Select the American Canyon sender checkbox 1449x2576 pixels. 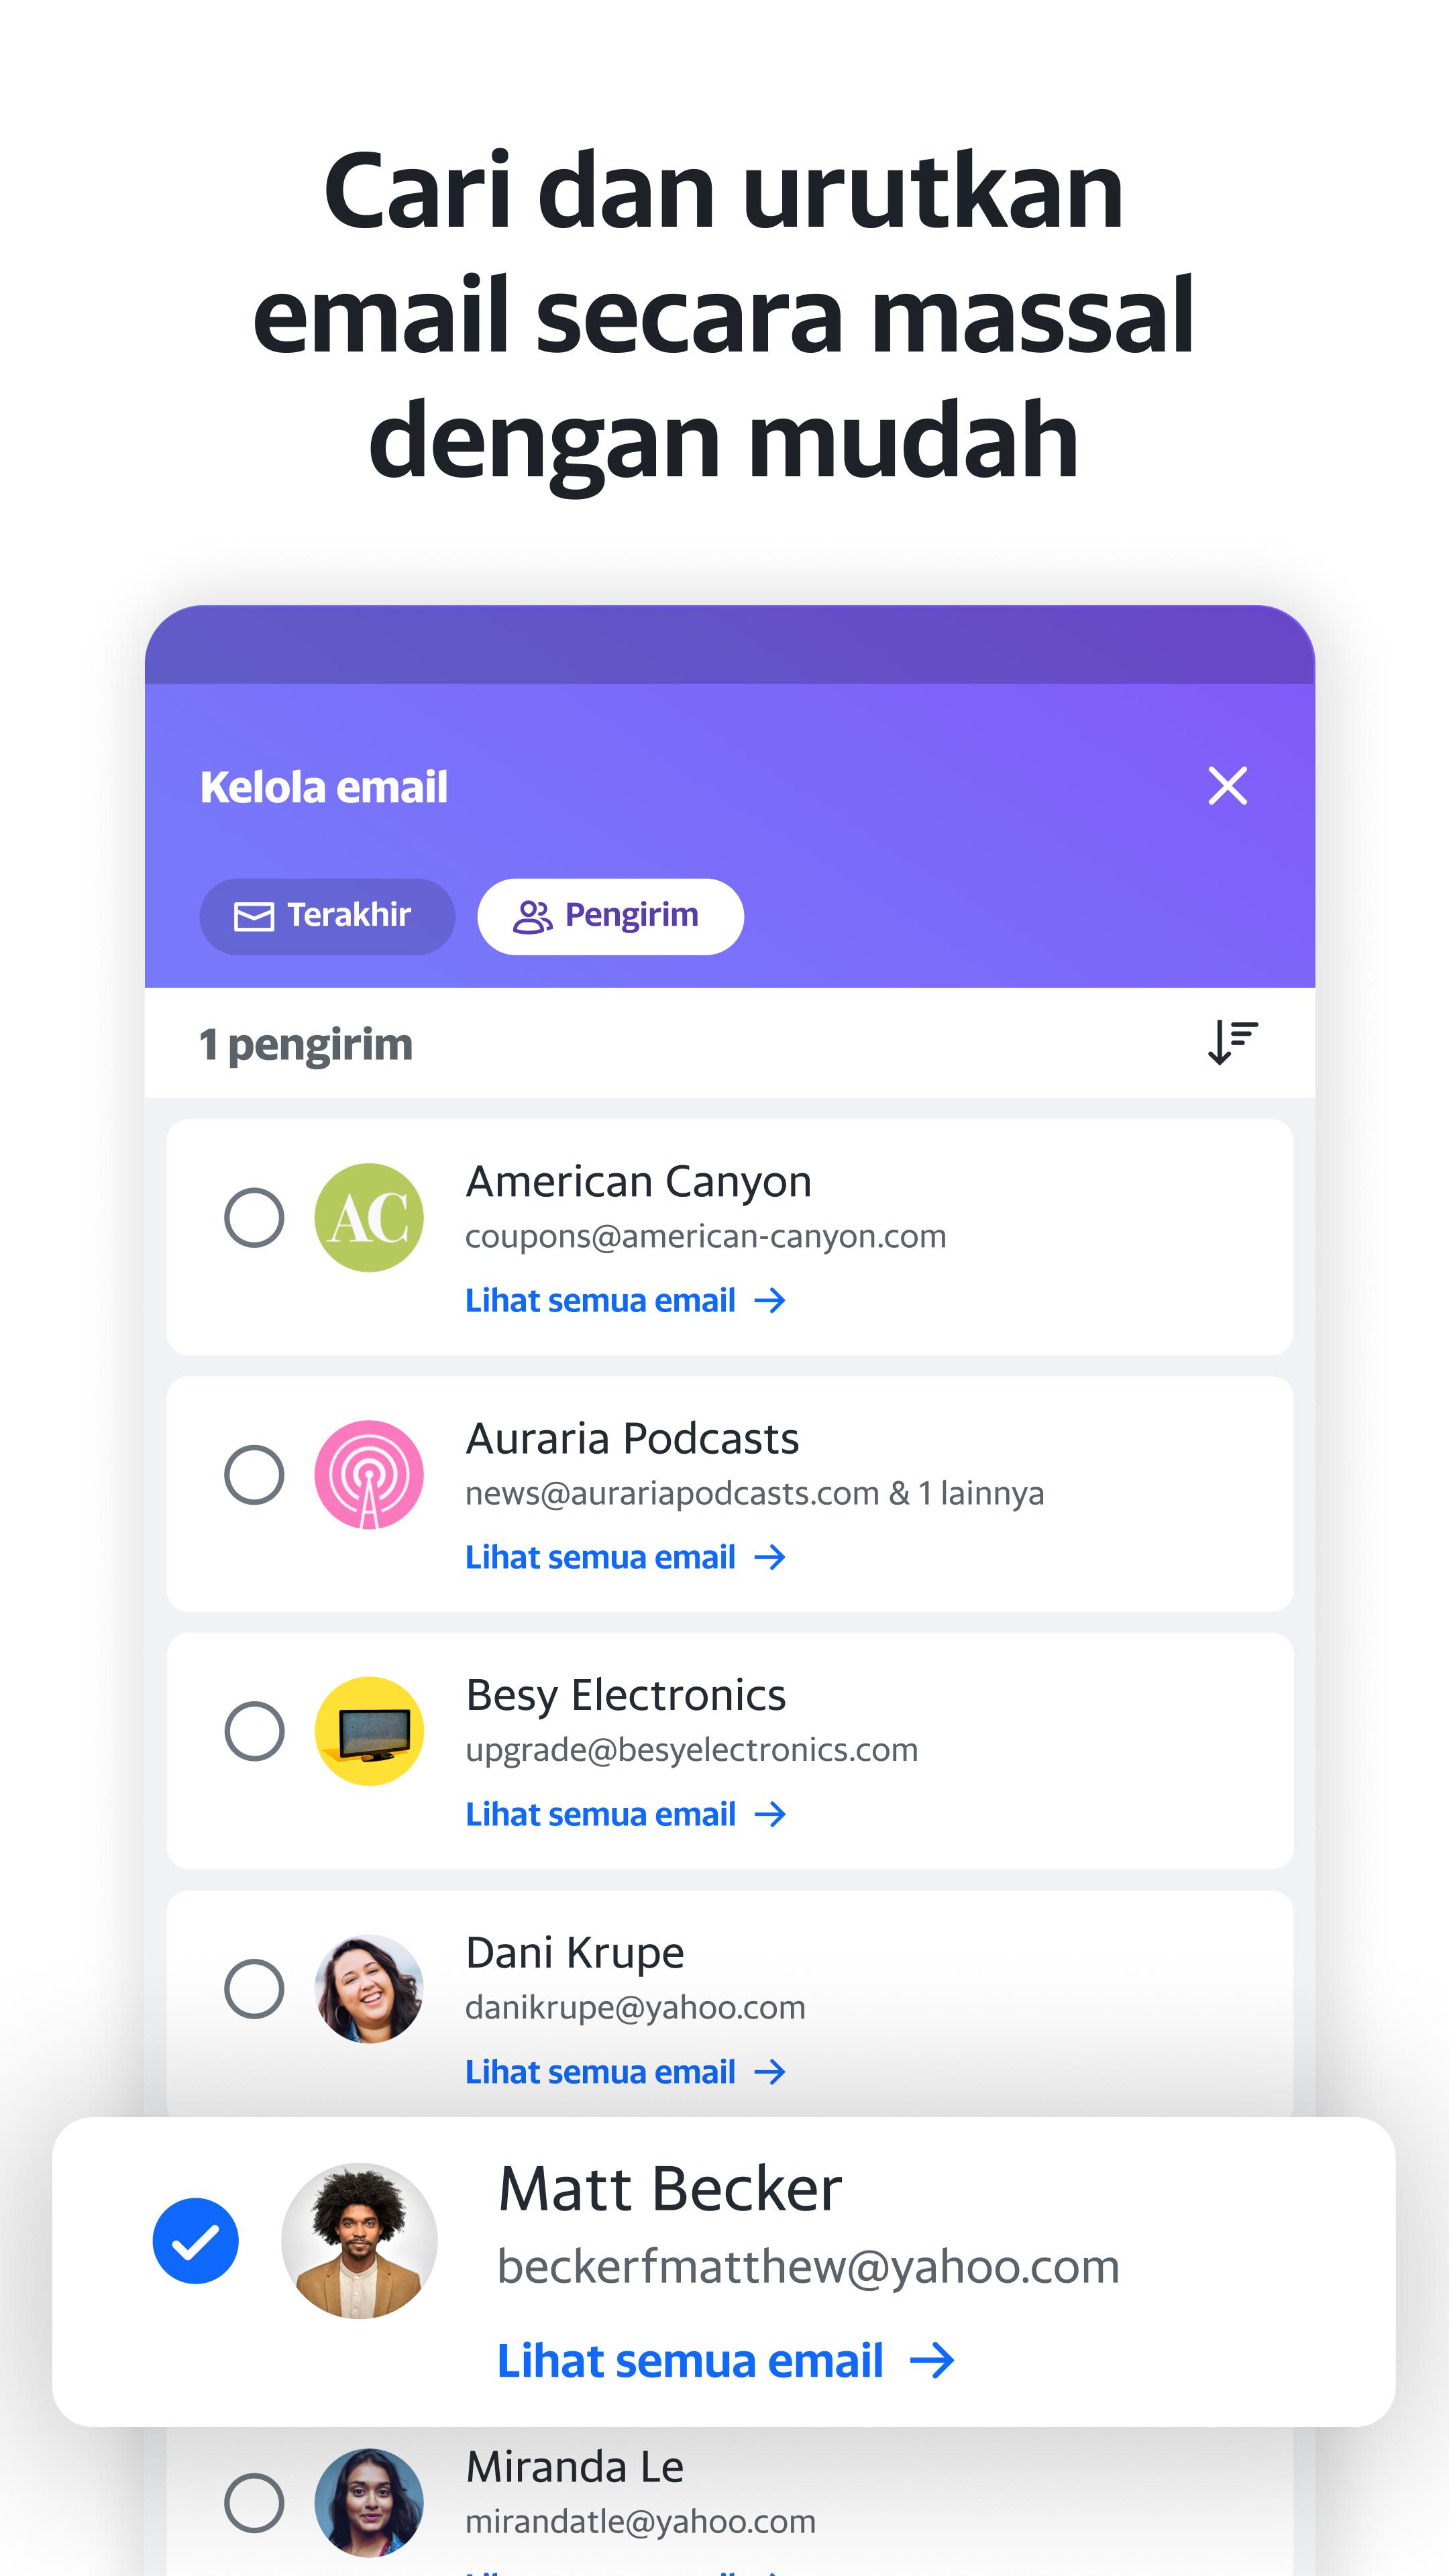pos(254,1217)
